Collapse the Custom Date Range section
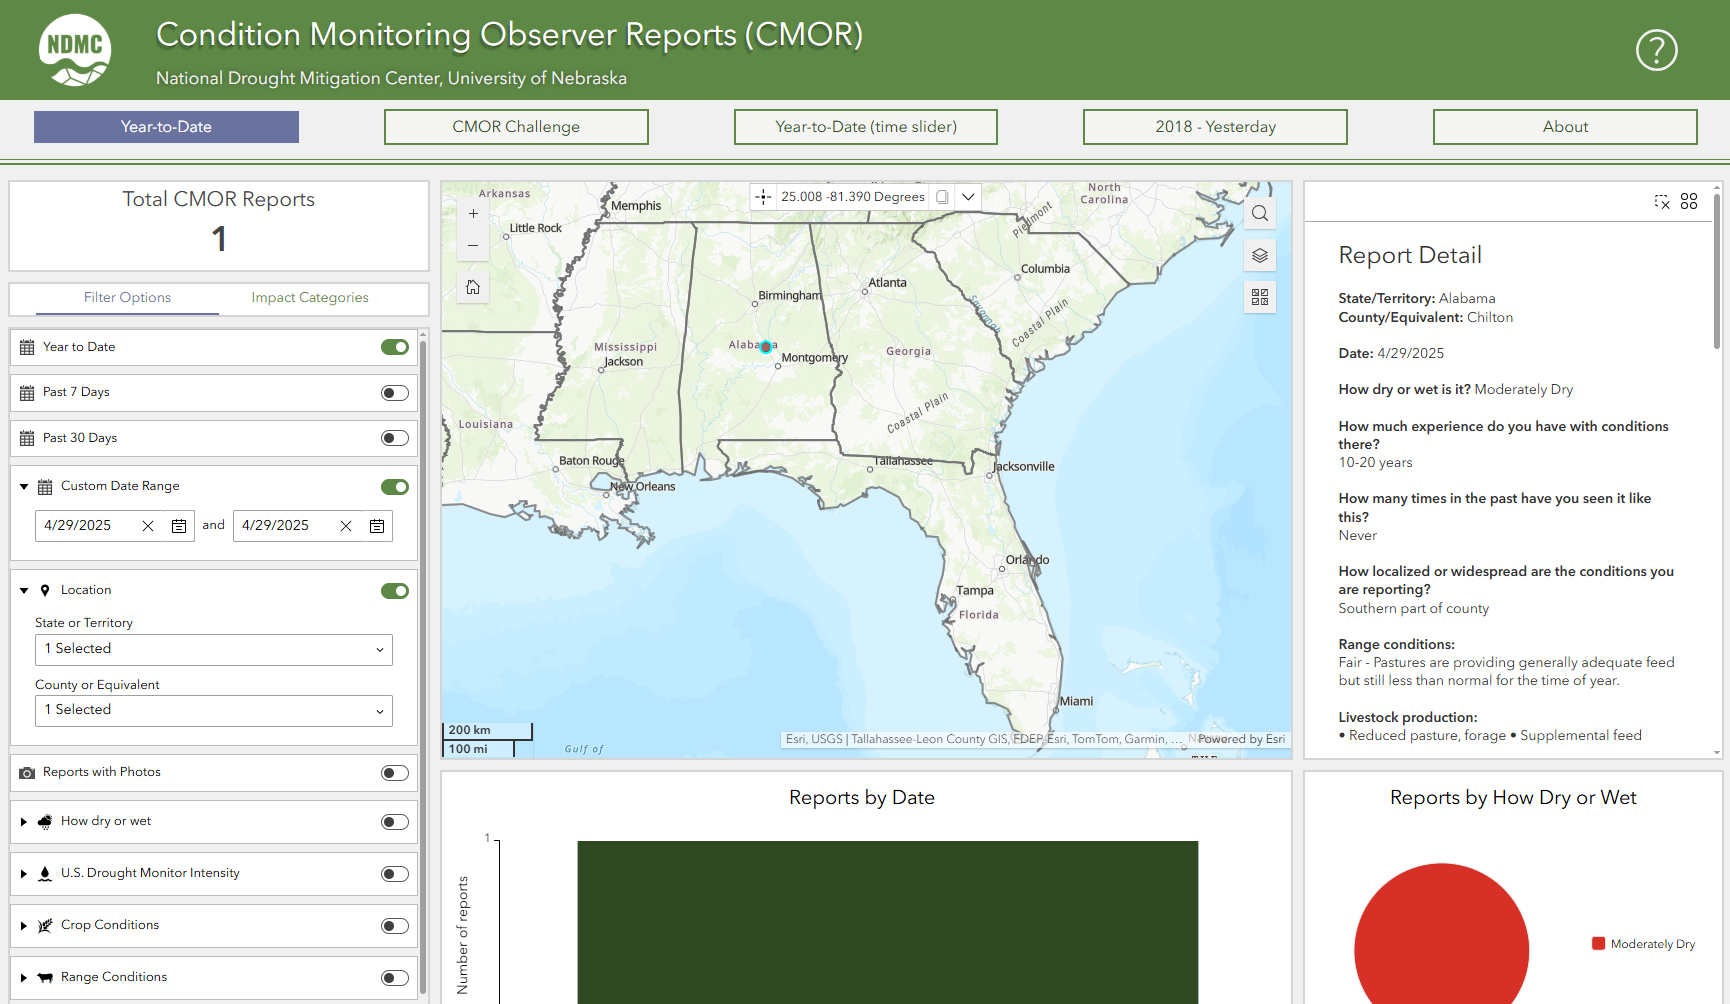The width and height of the screenshot is (1730, 1004). [24, 487]
